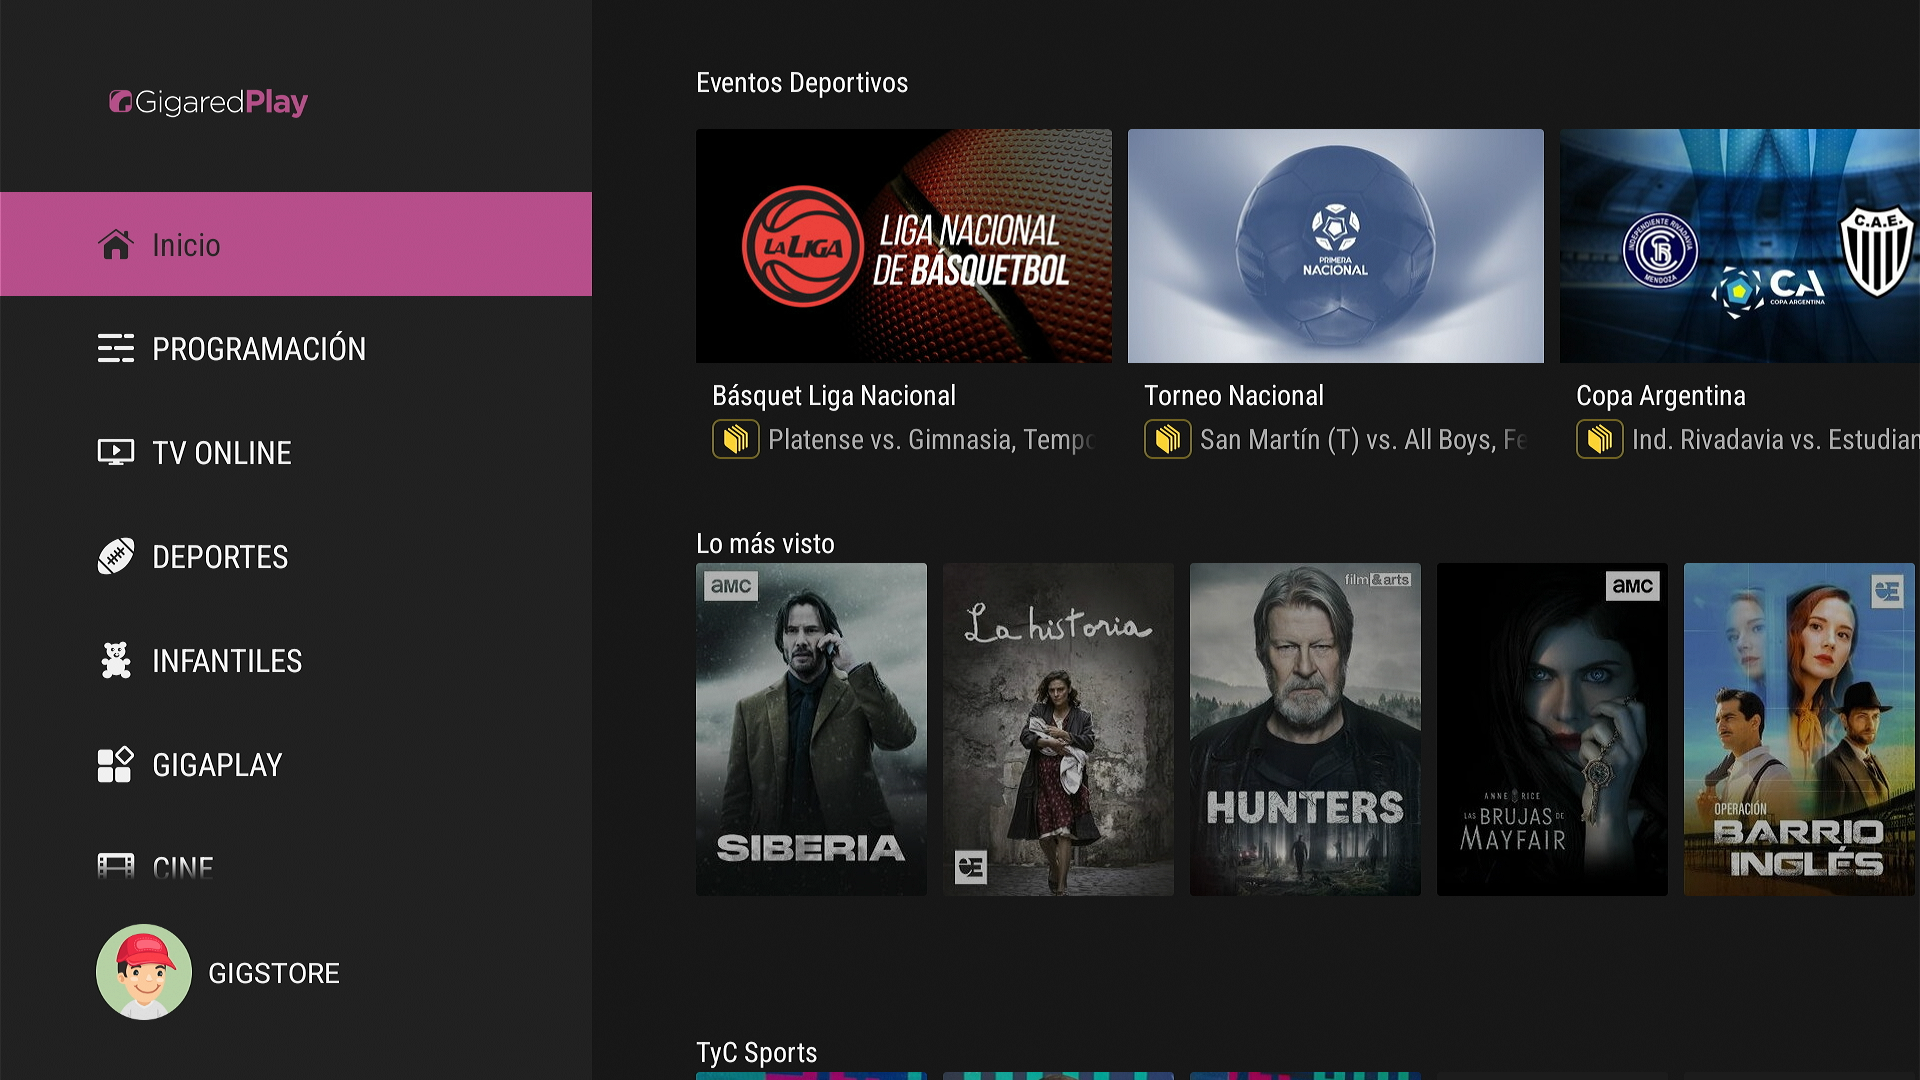This screenshot has width=1920, height=1080.
Task: Play Siberia movie poster
Action: [x=811, y=729]
